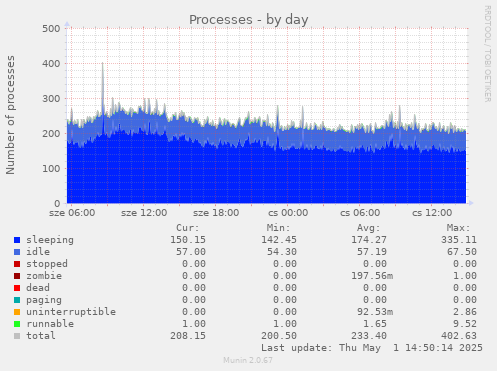Click sleeping average value 174.27
The width and height of the screenshot is (497, 371).
tap(369, 240)
